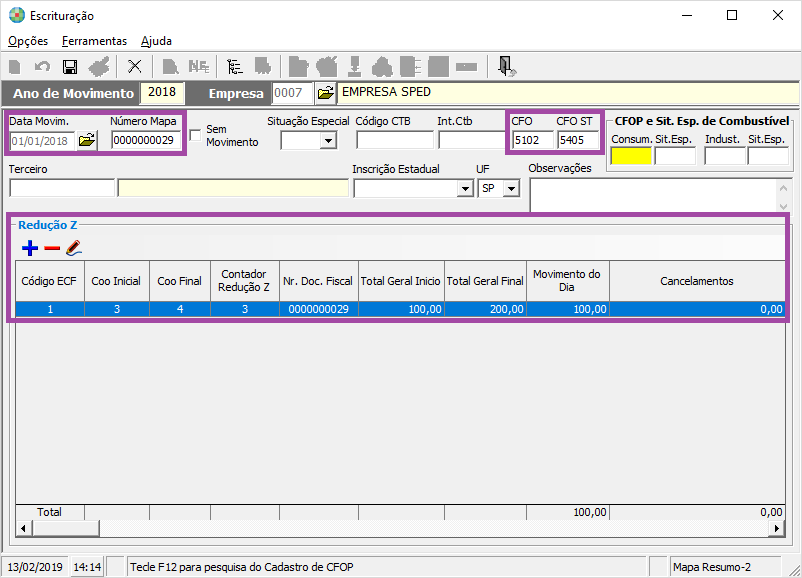
Task: Click the Código ECF column header
Action: pyautogui.click(x=49, y=281)
